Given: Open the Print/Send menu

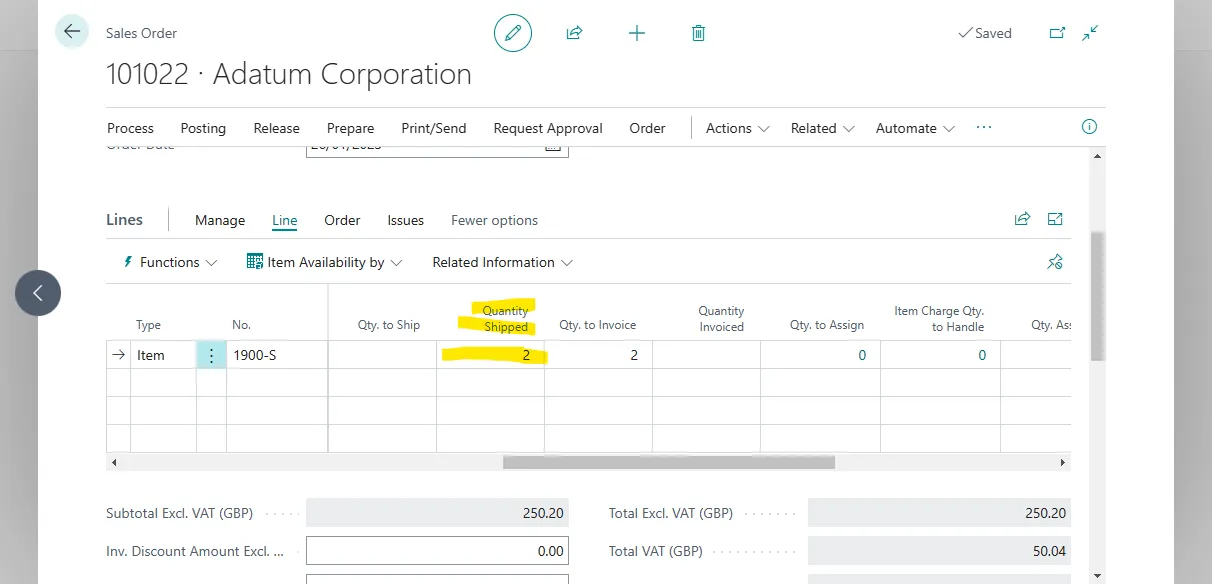Looking at the screenshot, I should click(x=434, y=128).
